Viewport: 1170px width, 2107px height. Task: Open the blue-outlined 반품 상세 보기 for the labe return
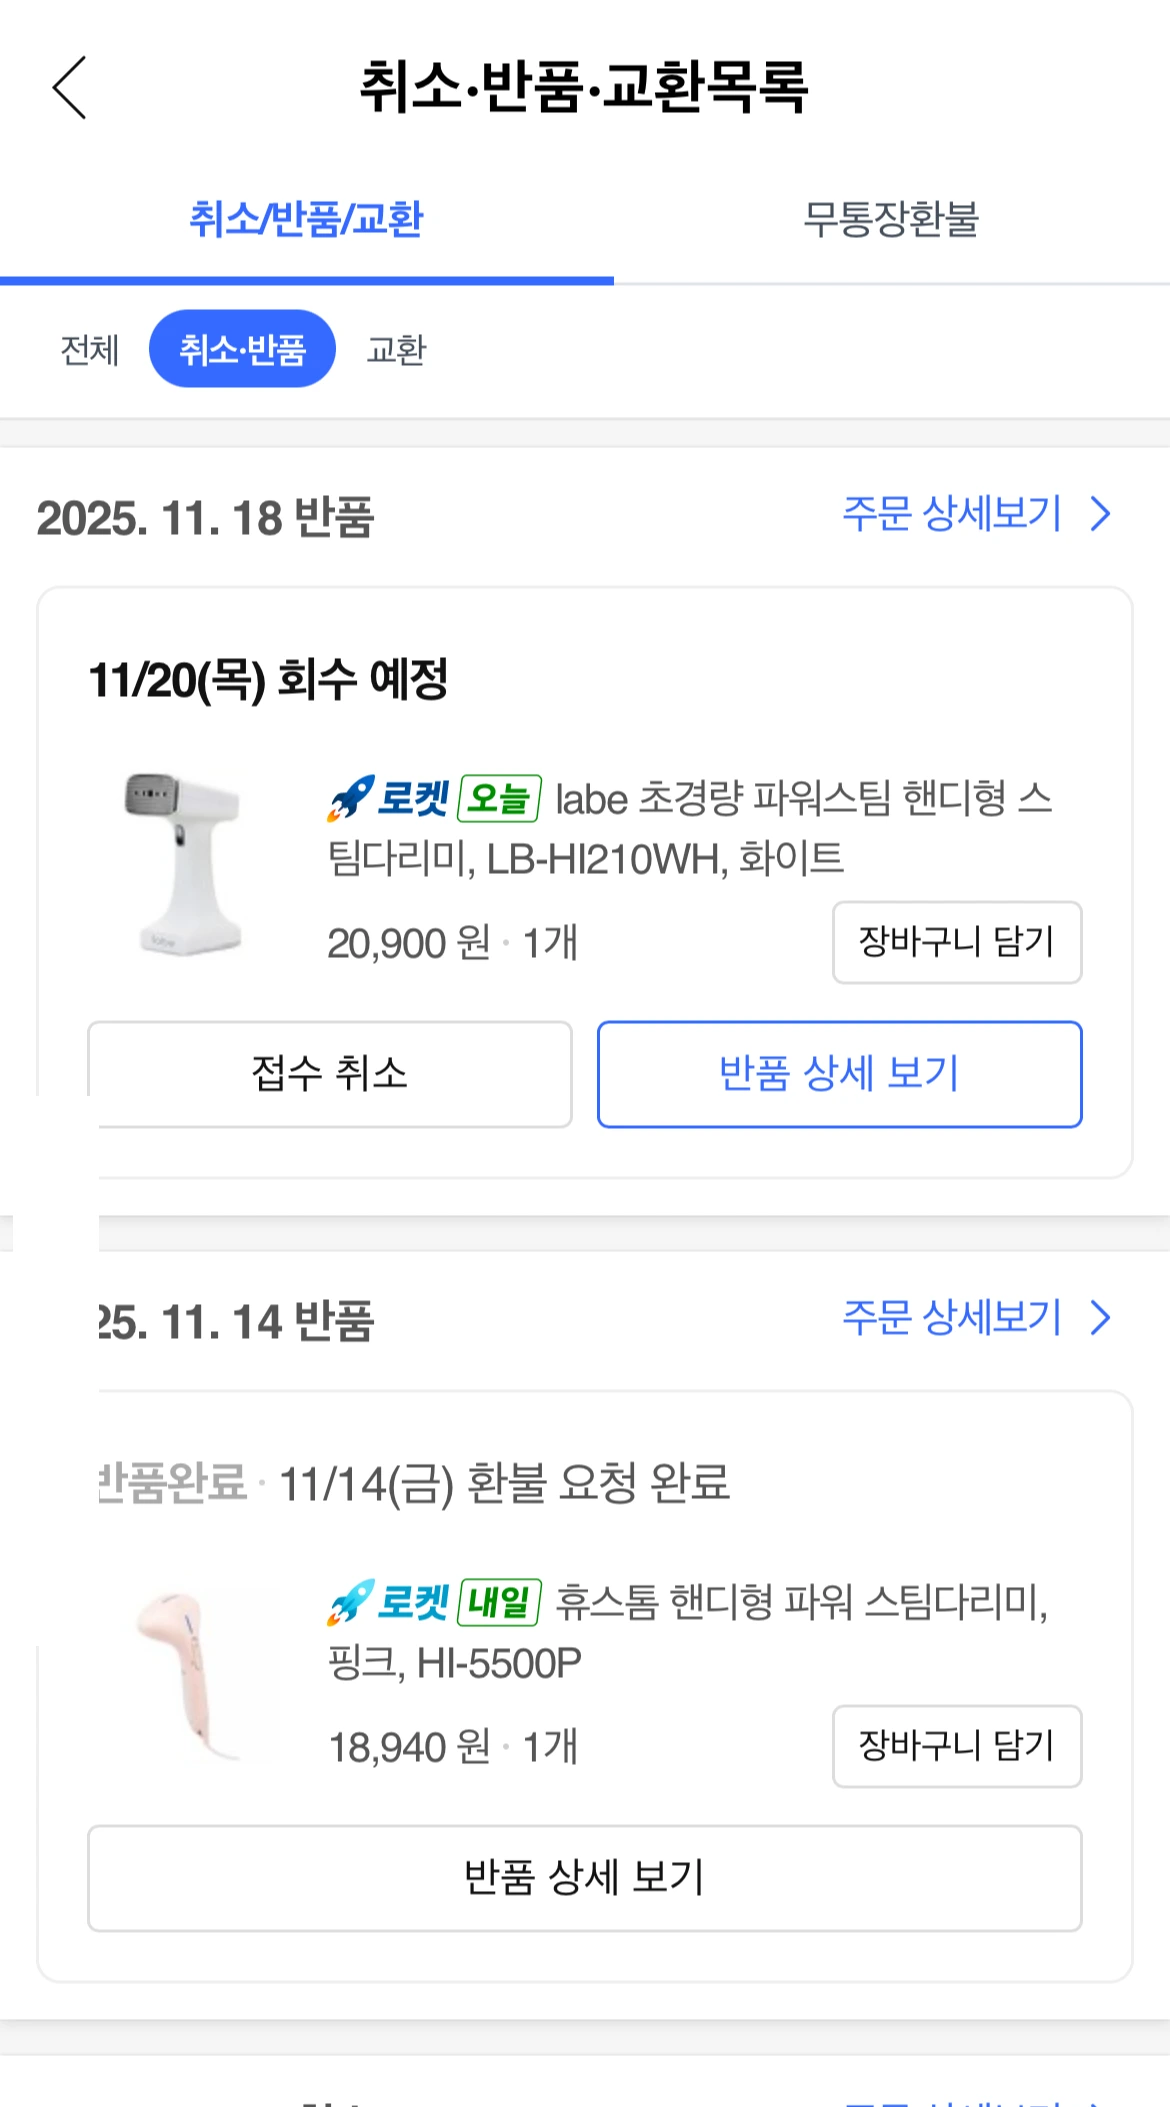coord(839,1074)
